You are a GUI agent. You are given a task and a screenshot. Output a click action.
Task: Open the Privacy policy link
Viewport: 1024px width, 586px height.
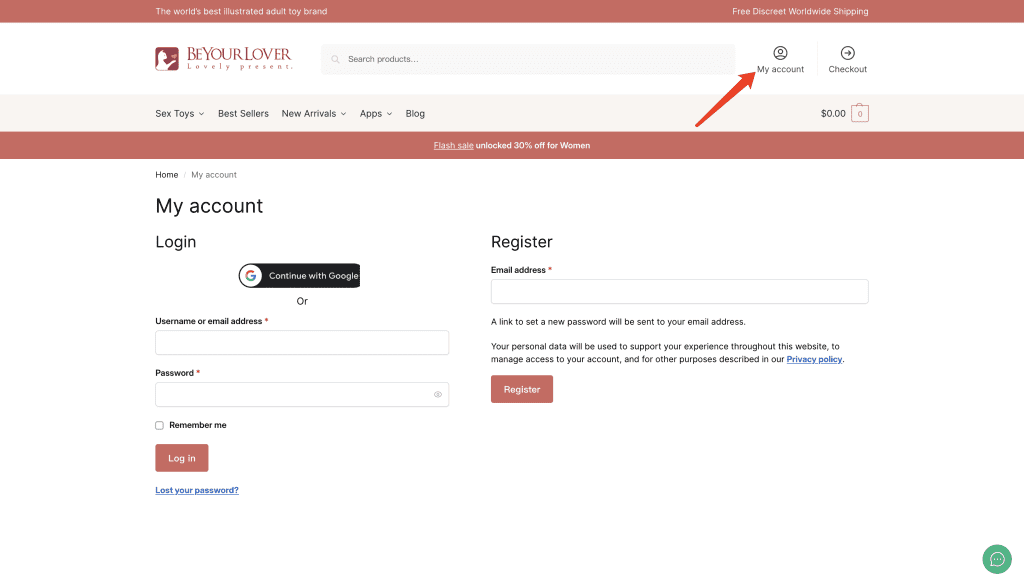click(x=814, y=359)
